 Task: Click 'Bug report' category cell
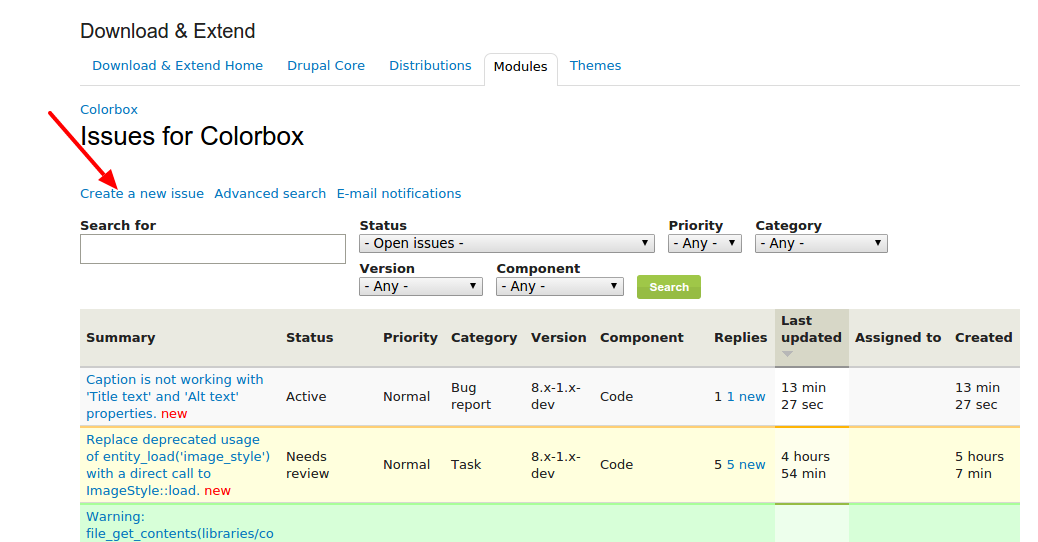[x=471, y=396]
